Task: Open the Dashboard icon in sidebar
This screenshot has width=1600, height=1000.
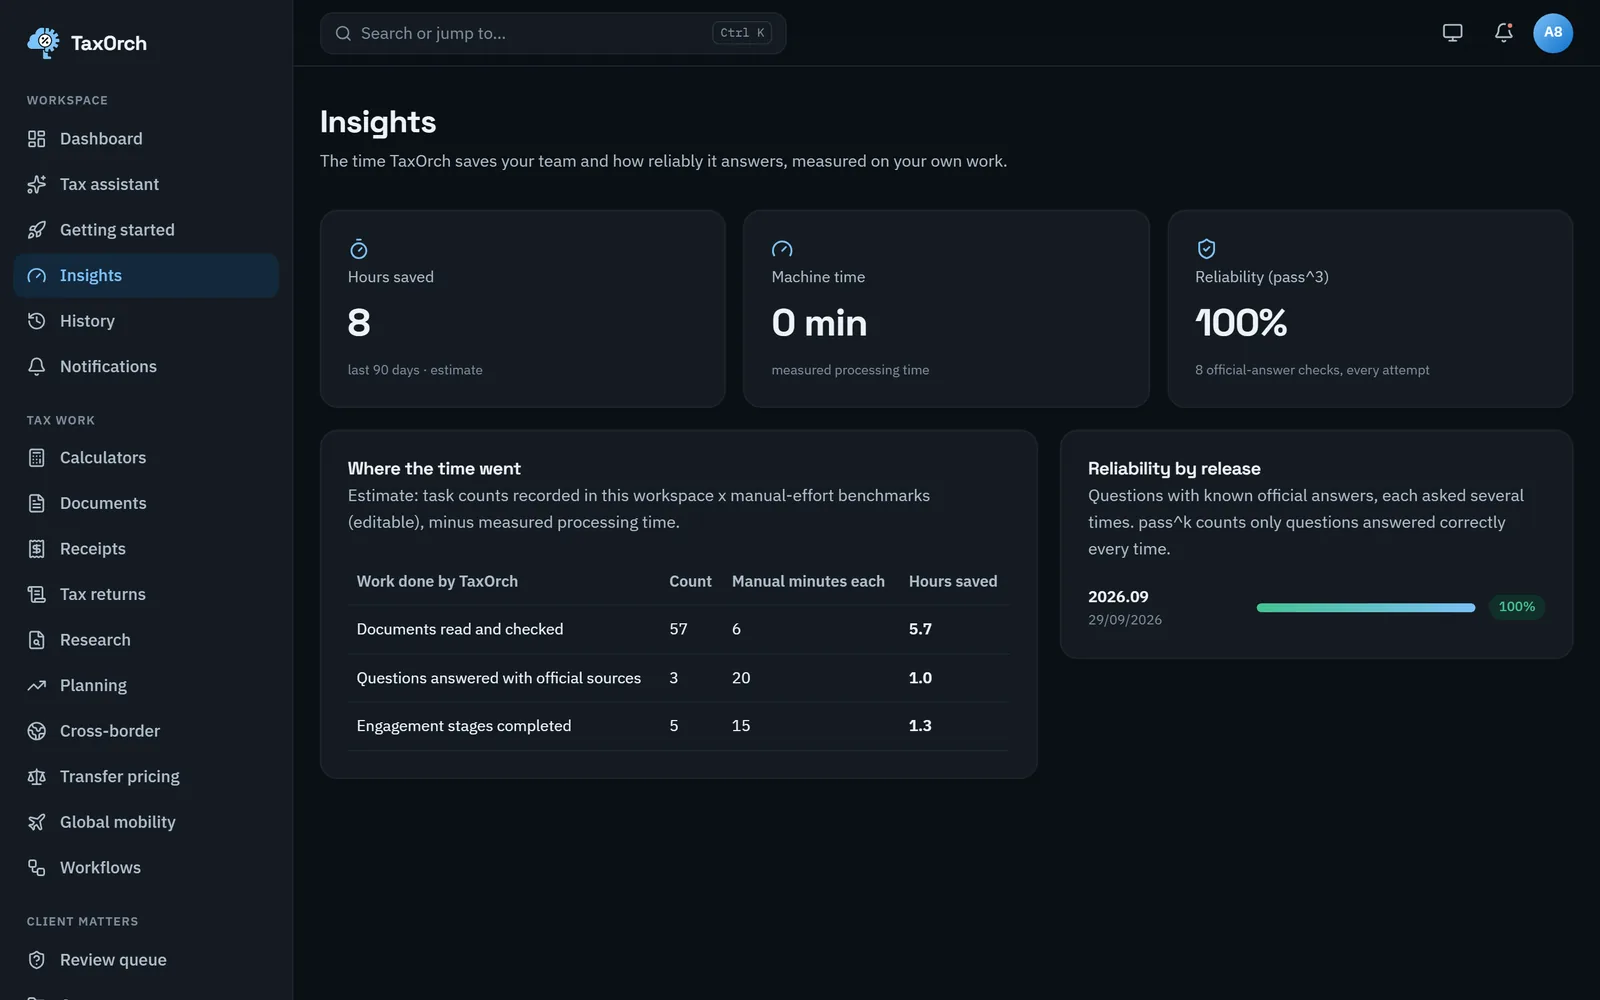Action: [37, 139]
